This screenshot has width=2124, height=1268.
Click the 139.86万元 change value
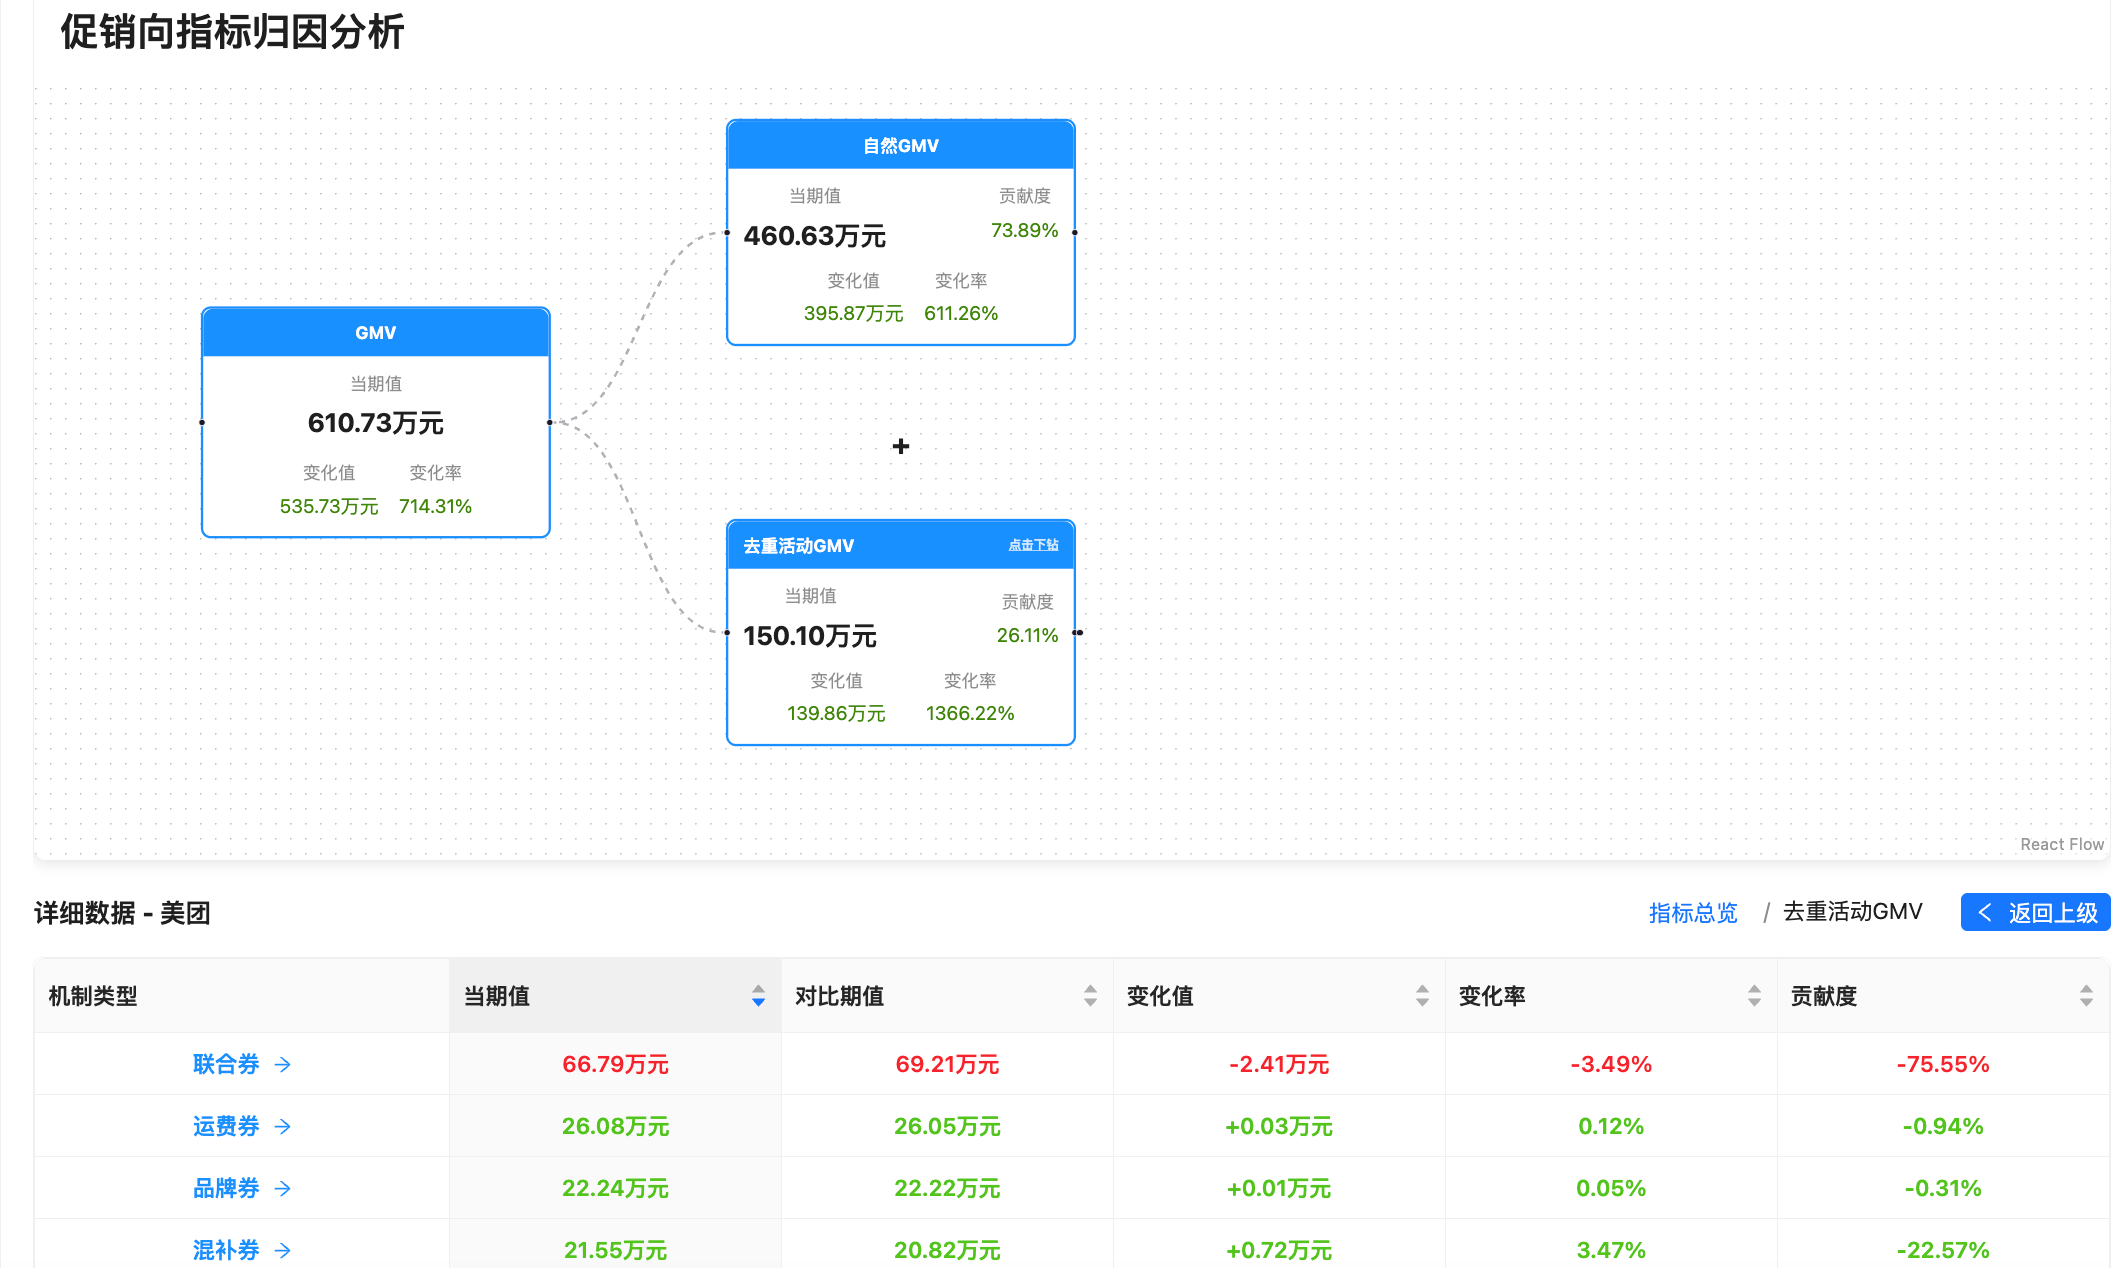[x=836, y=713]
